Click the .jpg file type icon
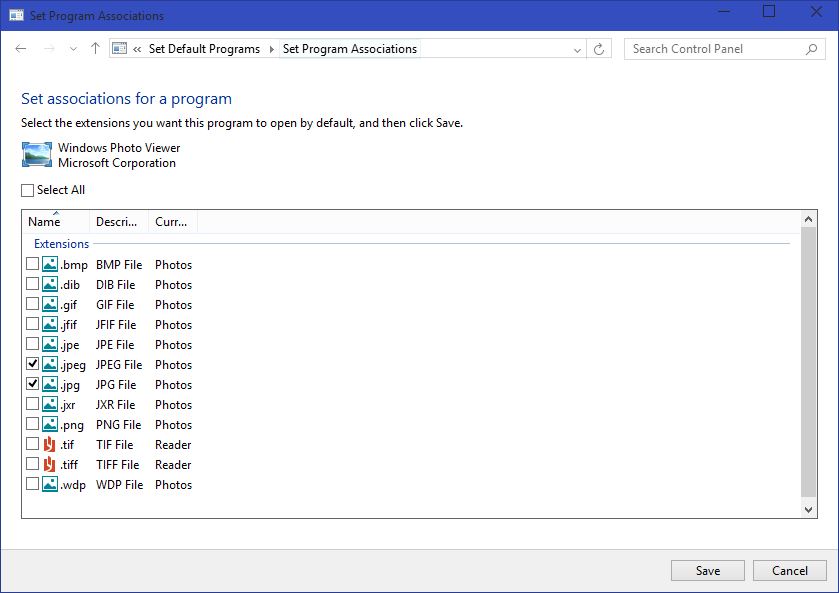Screen dimensions: 839x593 (x=50, y=384)
